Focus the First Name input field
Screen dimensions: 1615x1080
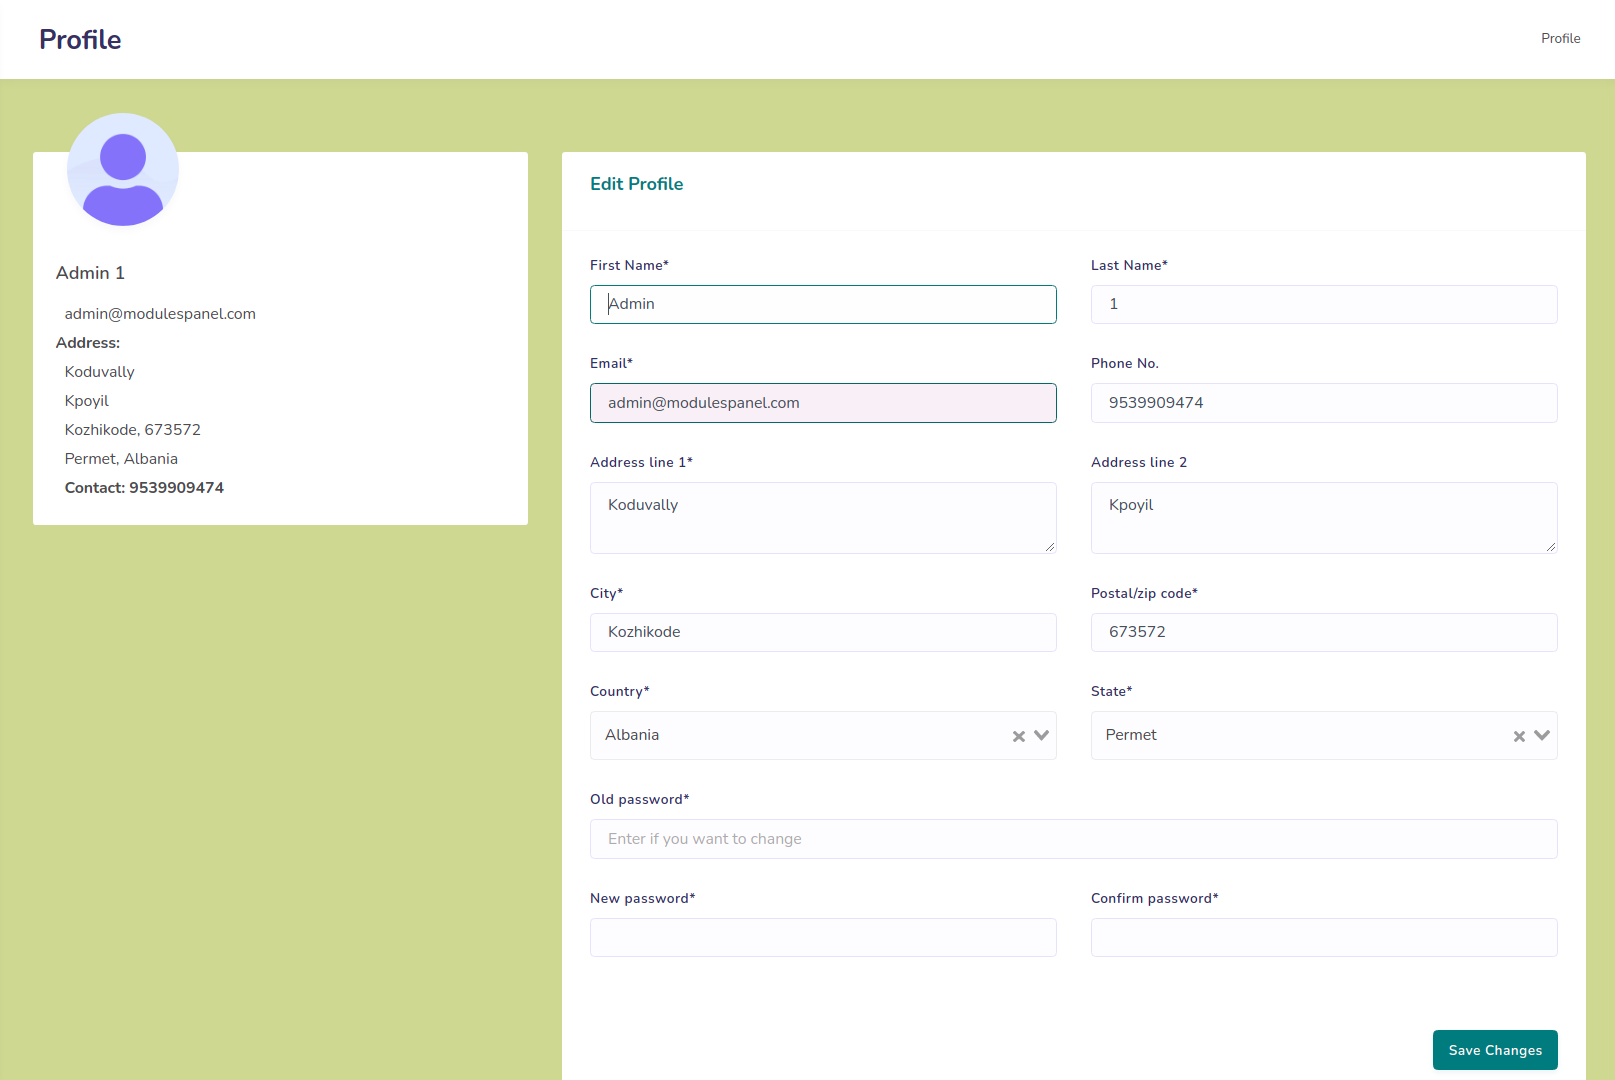click(822, 304)
